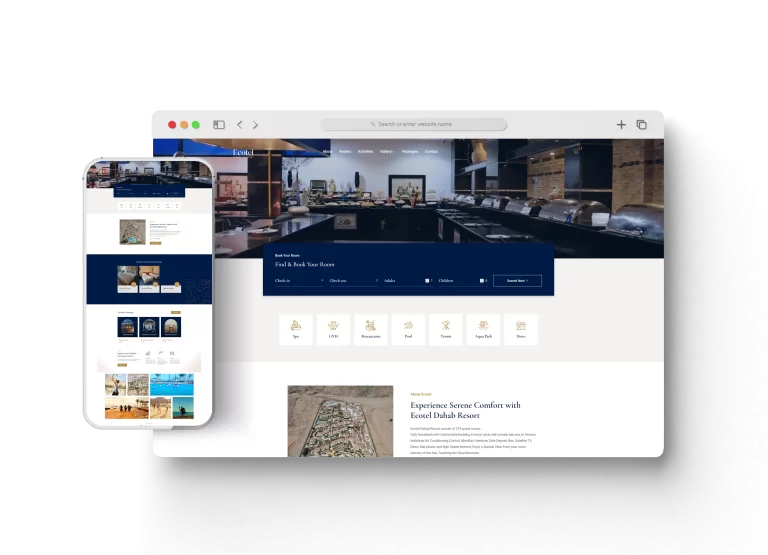Click the pool photo in phone gallery
This screenshot has height=555, width=768.
tap(172, 385)
